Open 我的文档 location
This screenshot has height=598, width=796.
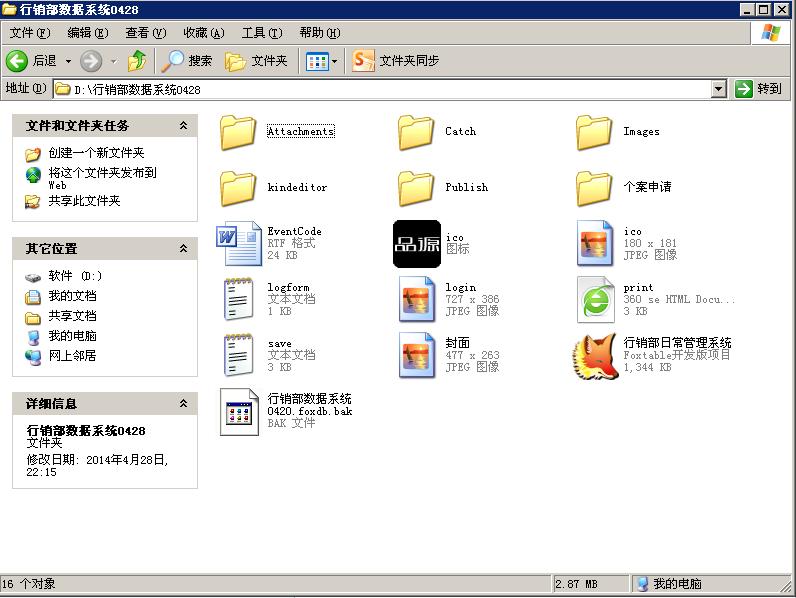(72, 296)
